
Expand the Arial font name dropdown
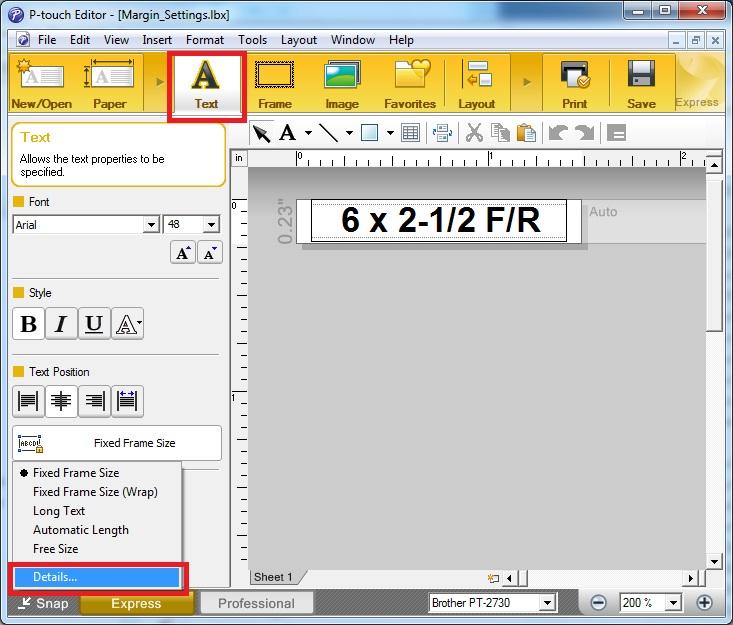(x=151, y=226)
